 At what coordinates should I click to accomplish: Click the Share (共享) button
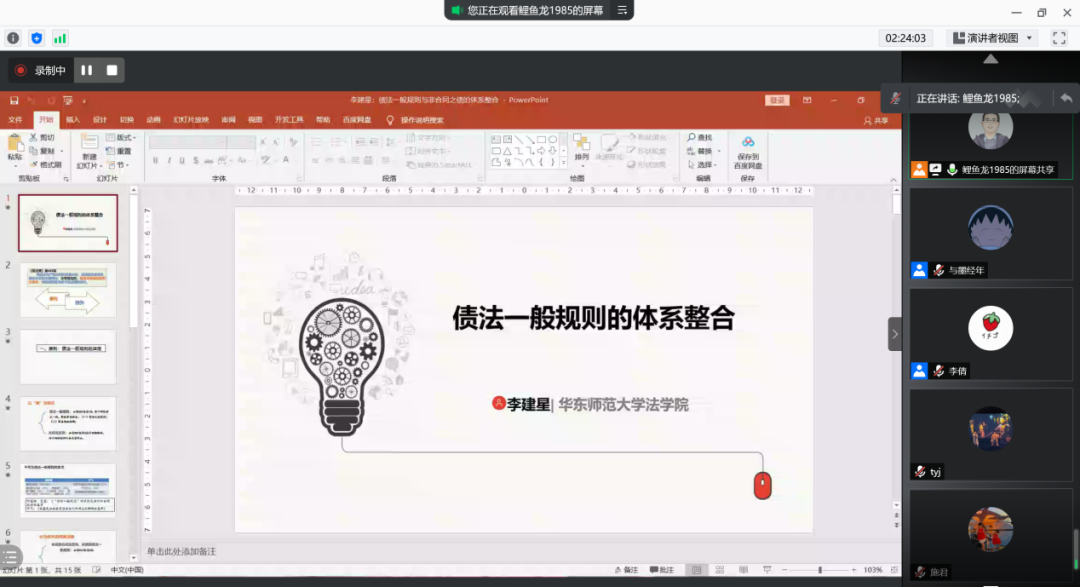point(877,120)
